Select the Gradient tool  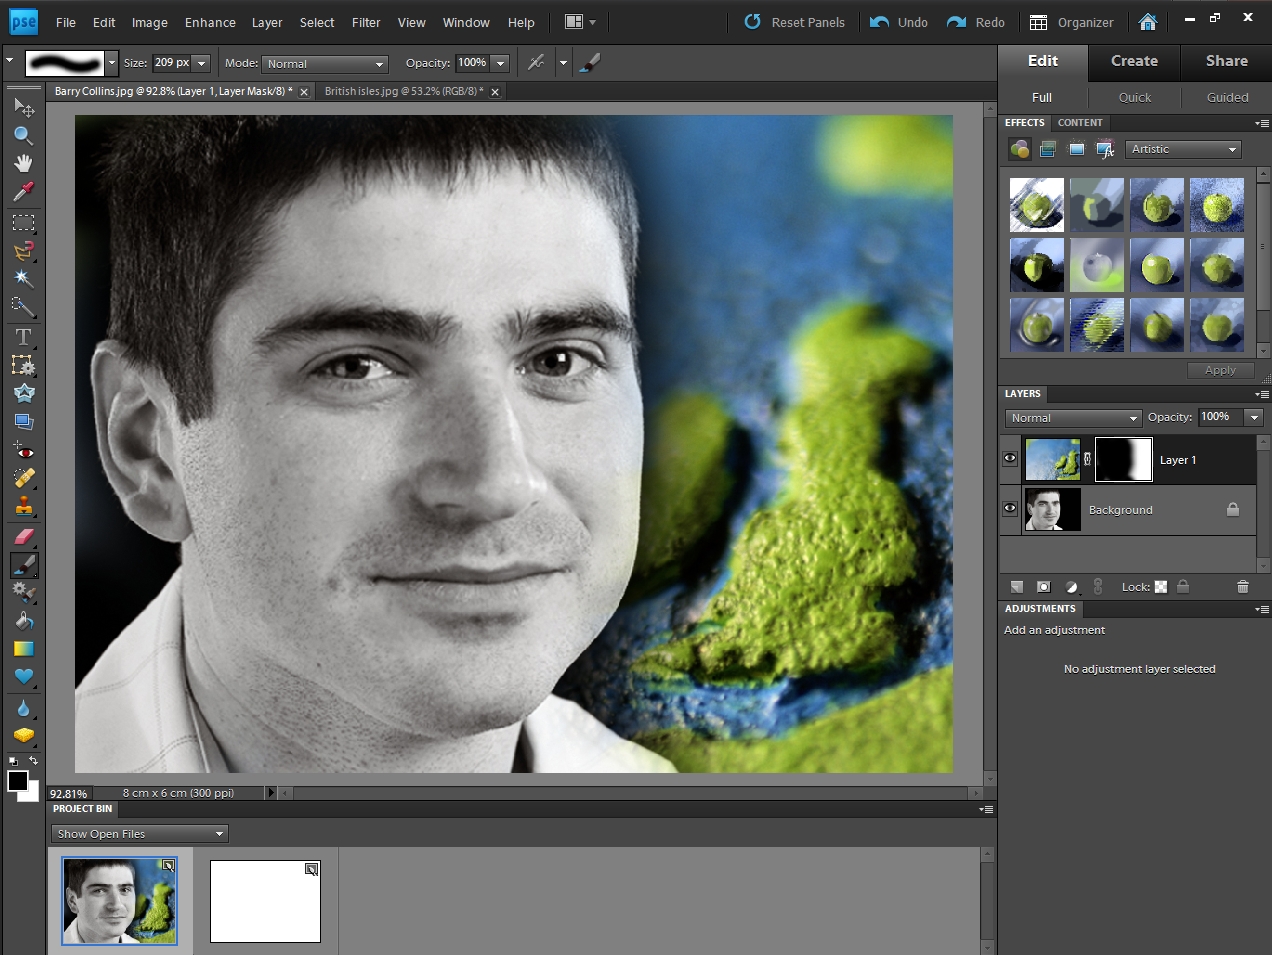[x=23, y=649]
